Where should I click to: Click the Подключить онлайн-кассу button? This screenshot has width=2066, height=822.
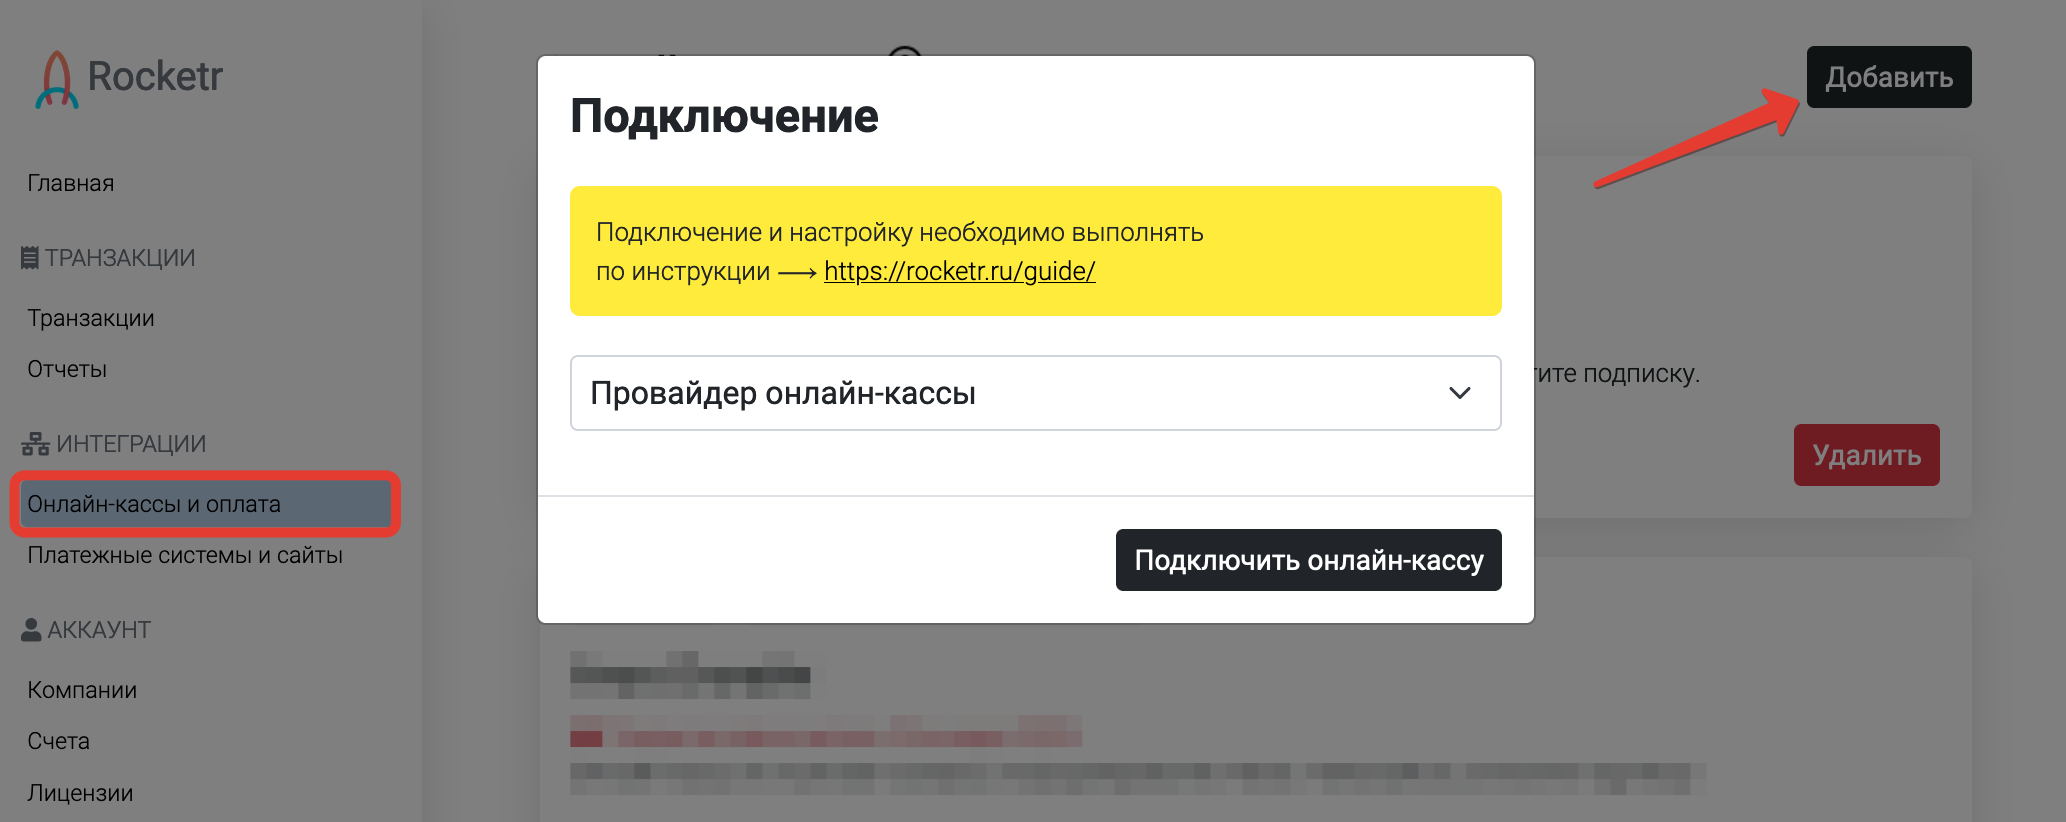pyautogui.click(x=1308, y=560)
